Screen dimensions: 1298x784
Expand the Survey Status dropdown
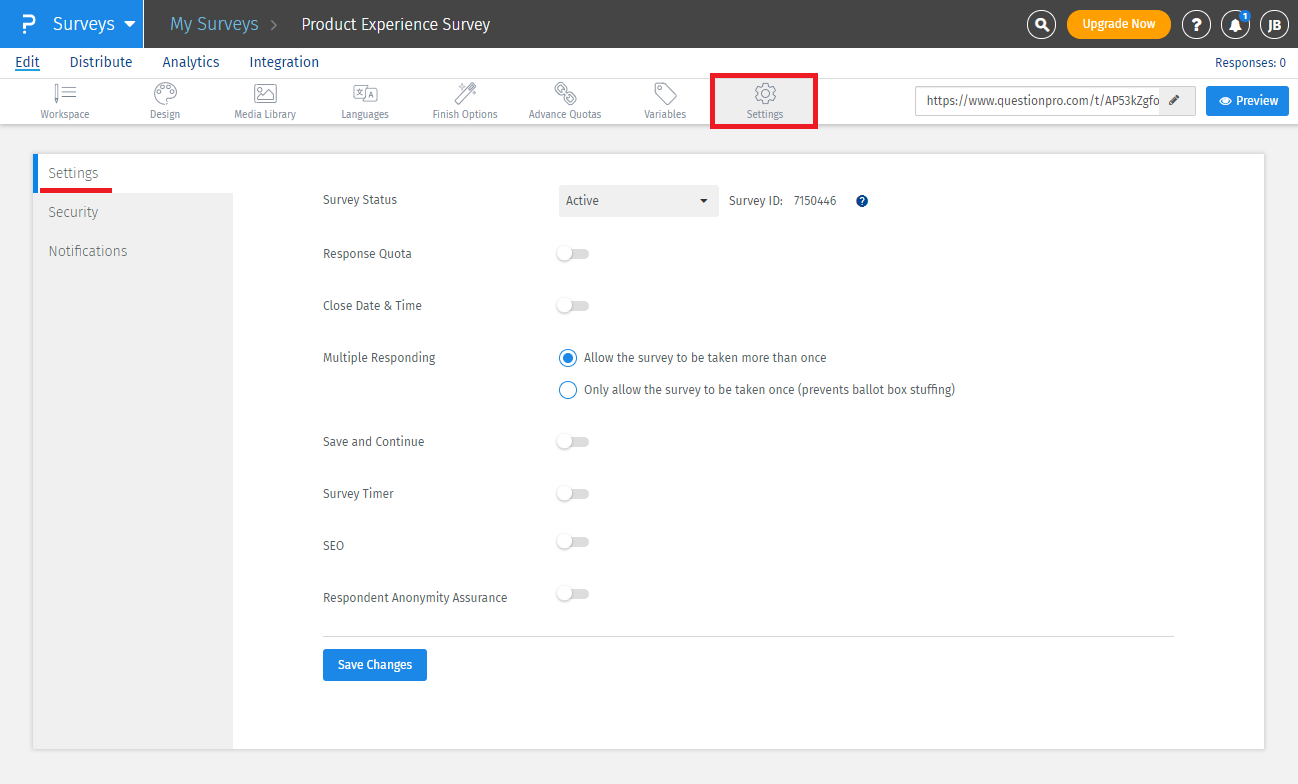(x=638, y=201)
